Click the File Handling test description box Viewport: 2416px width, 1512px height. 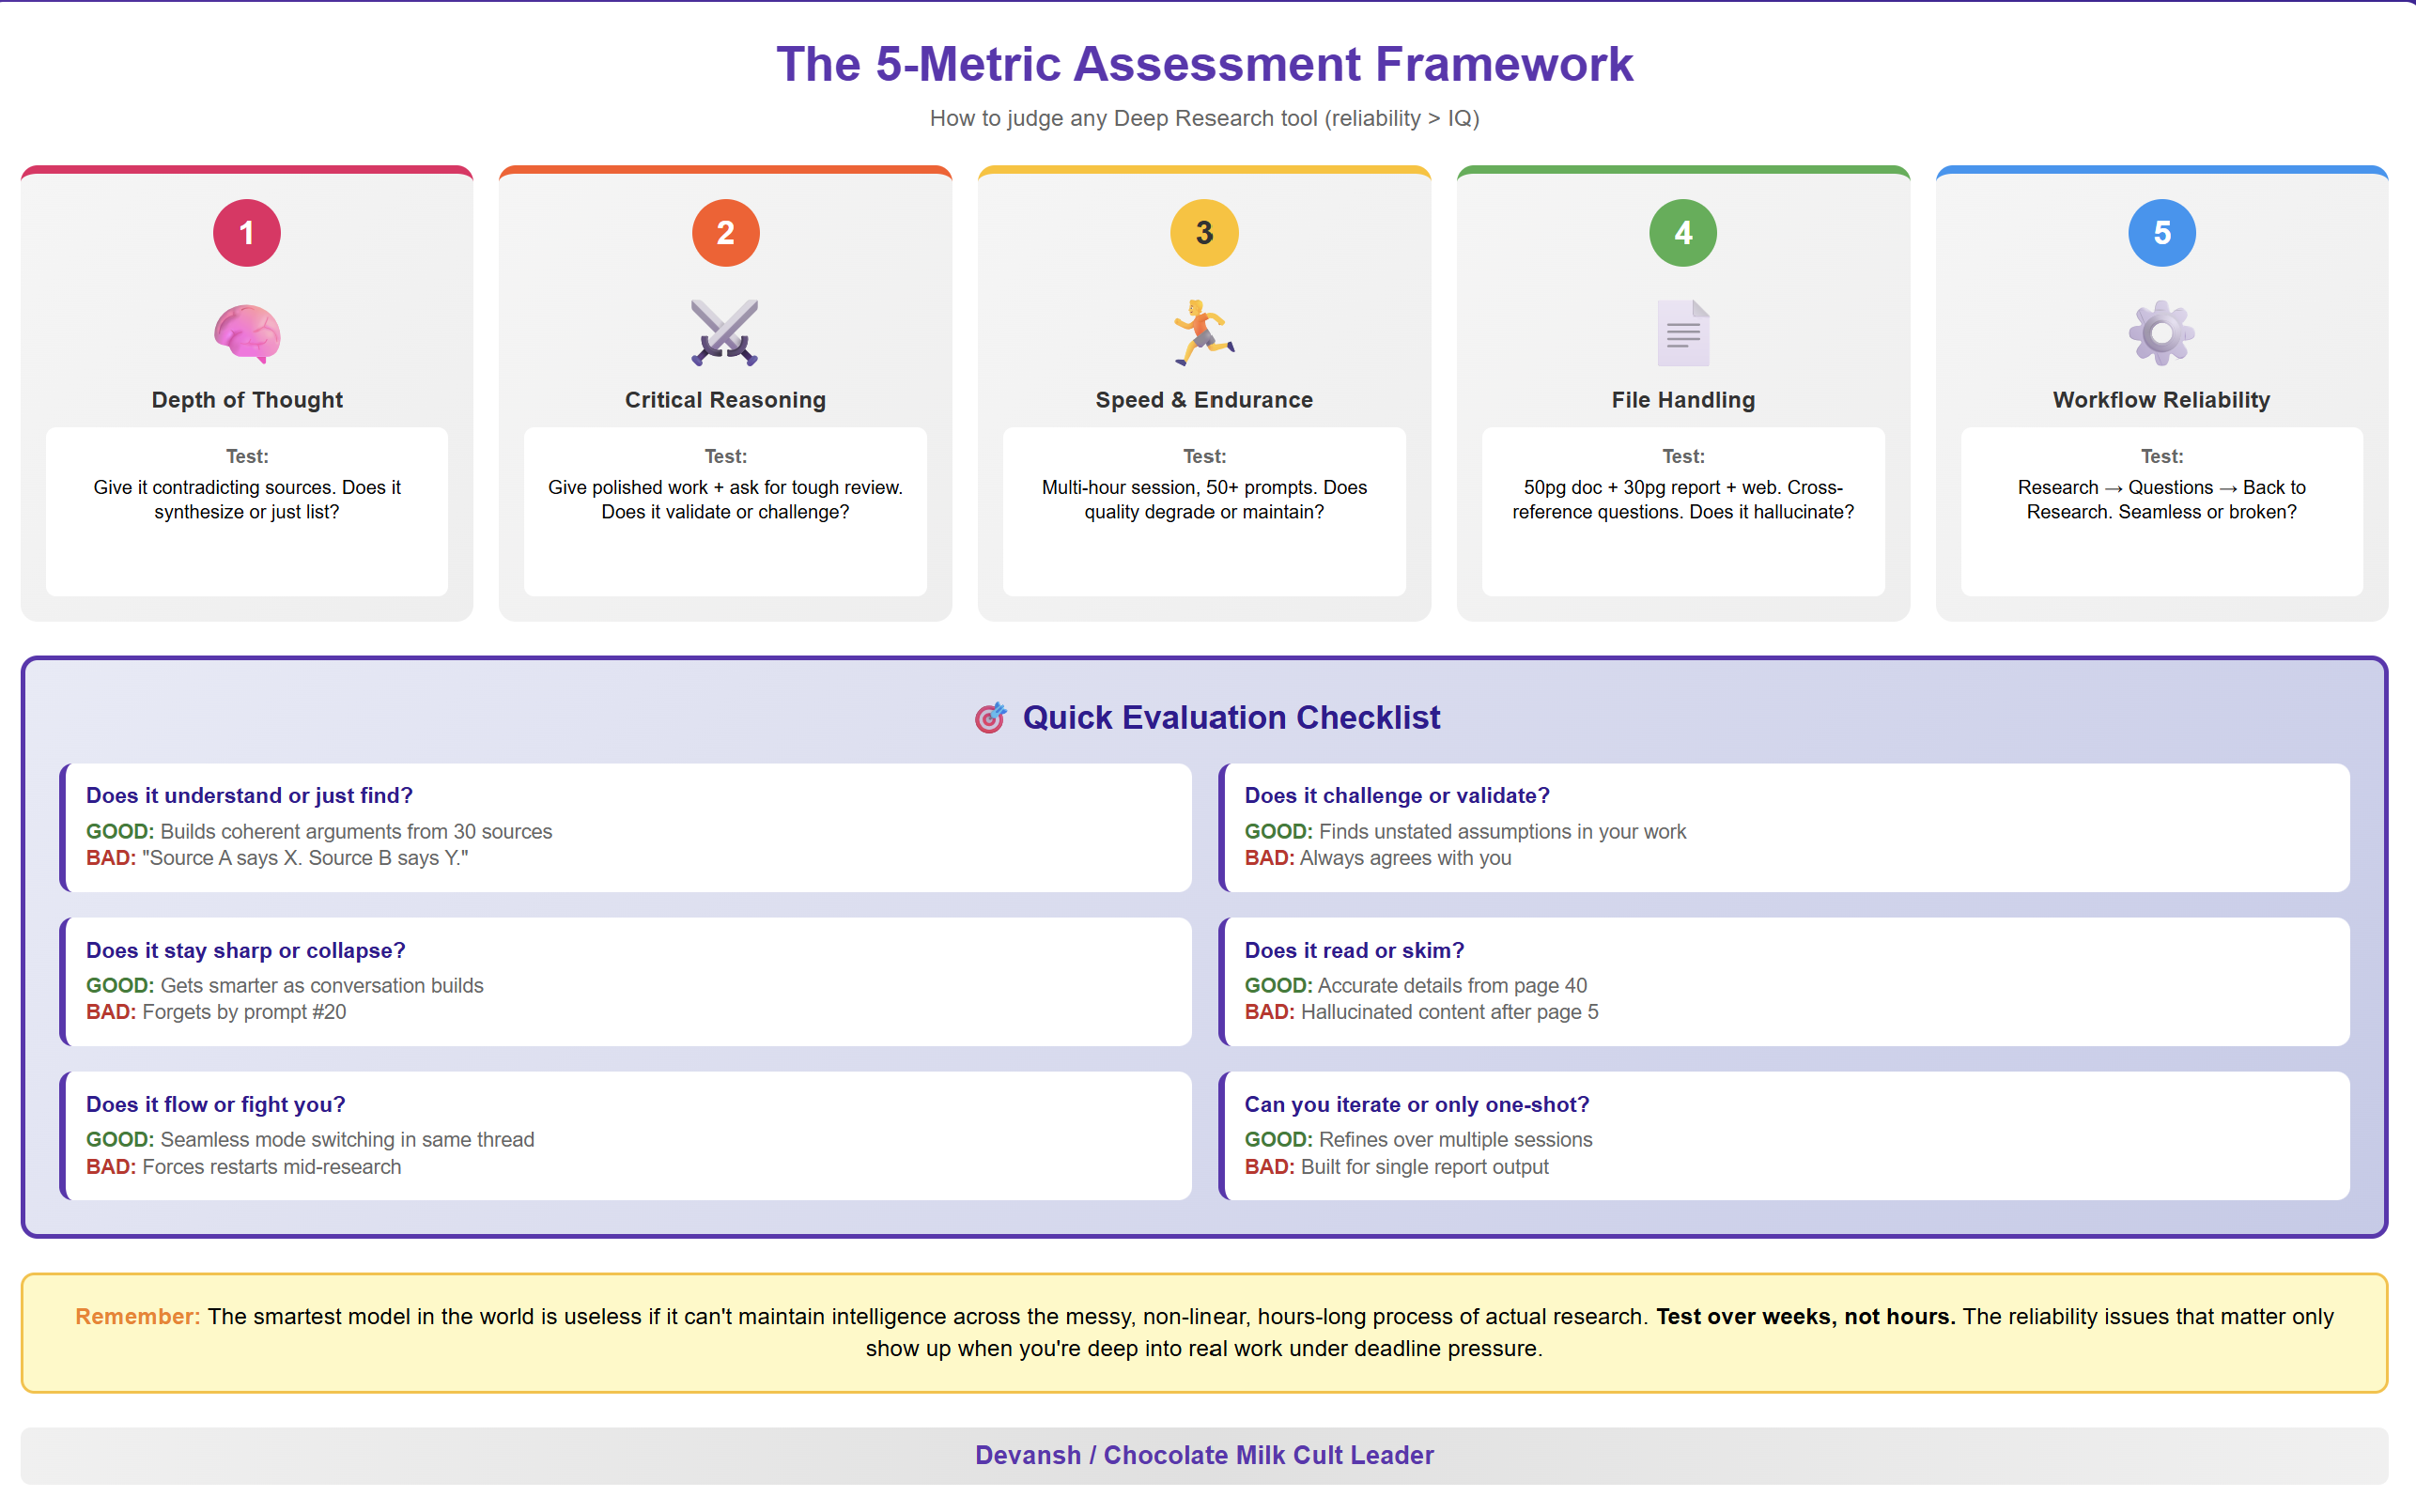coord(1683,512)
